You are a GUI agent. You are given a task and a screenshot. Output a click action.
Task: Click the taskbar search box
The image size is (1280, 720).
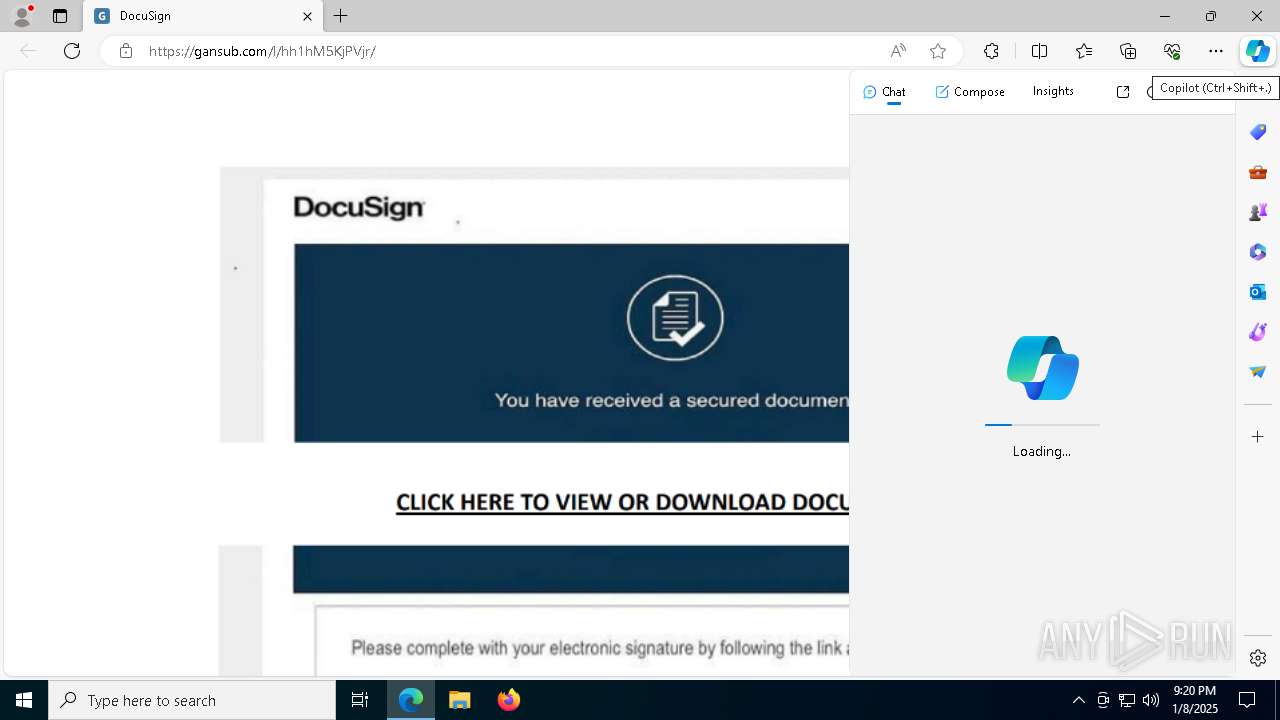click(x=192, y=700)
